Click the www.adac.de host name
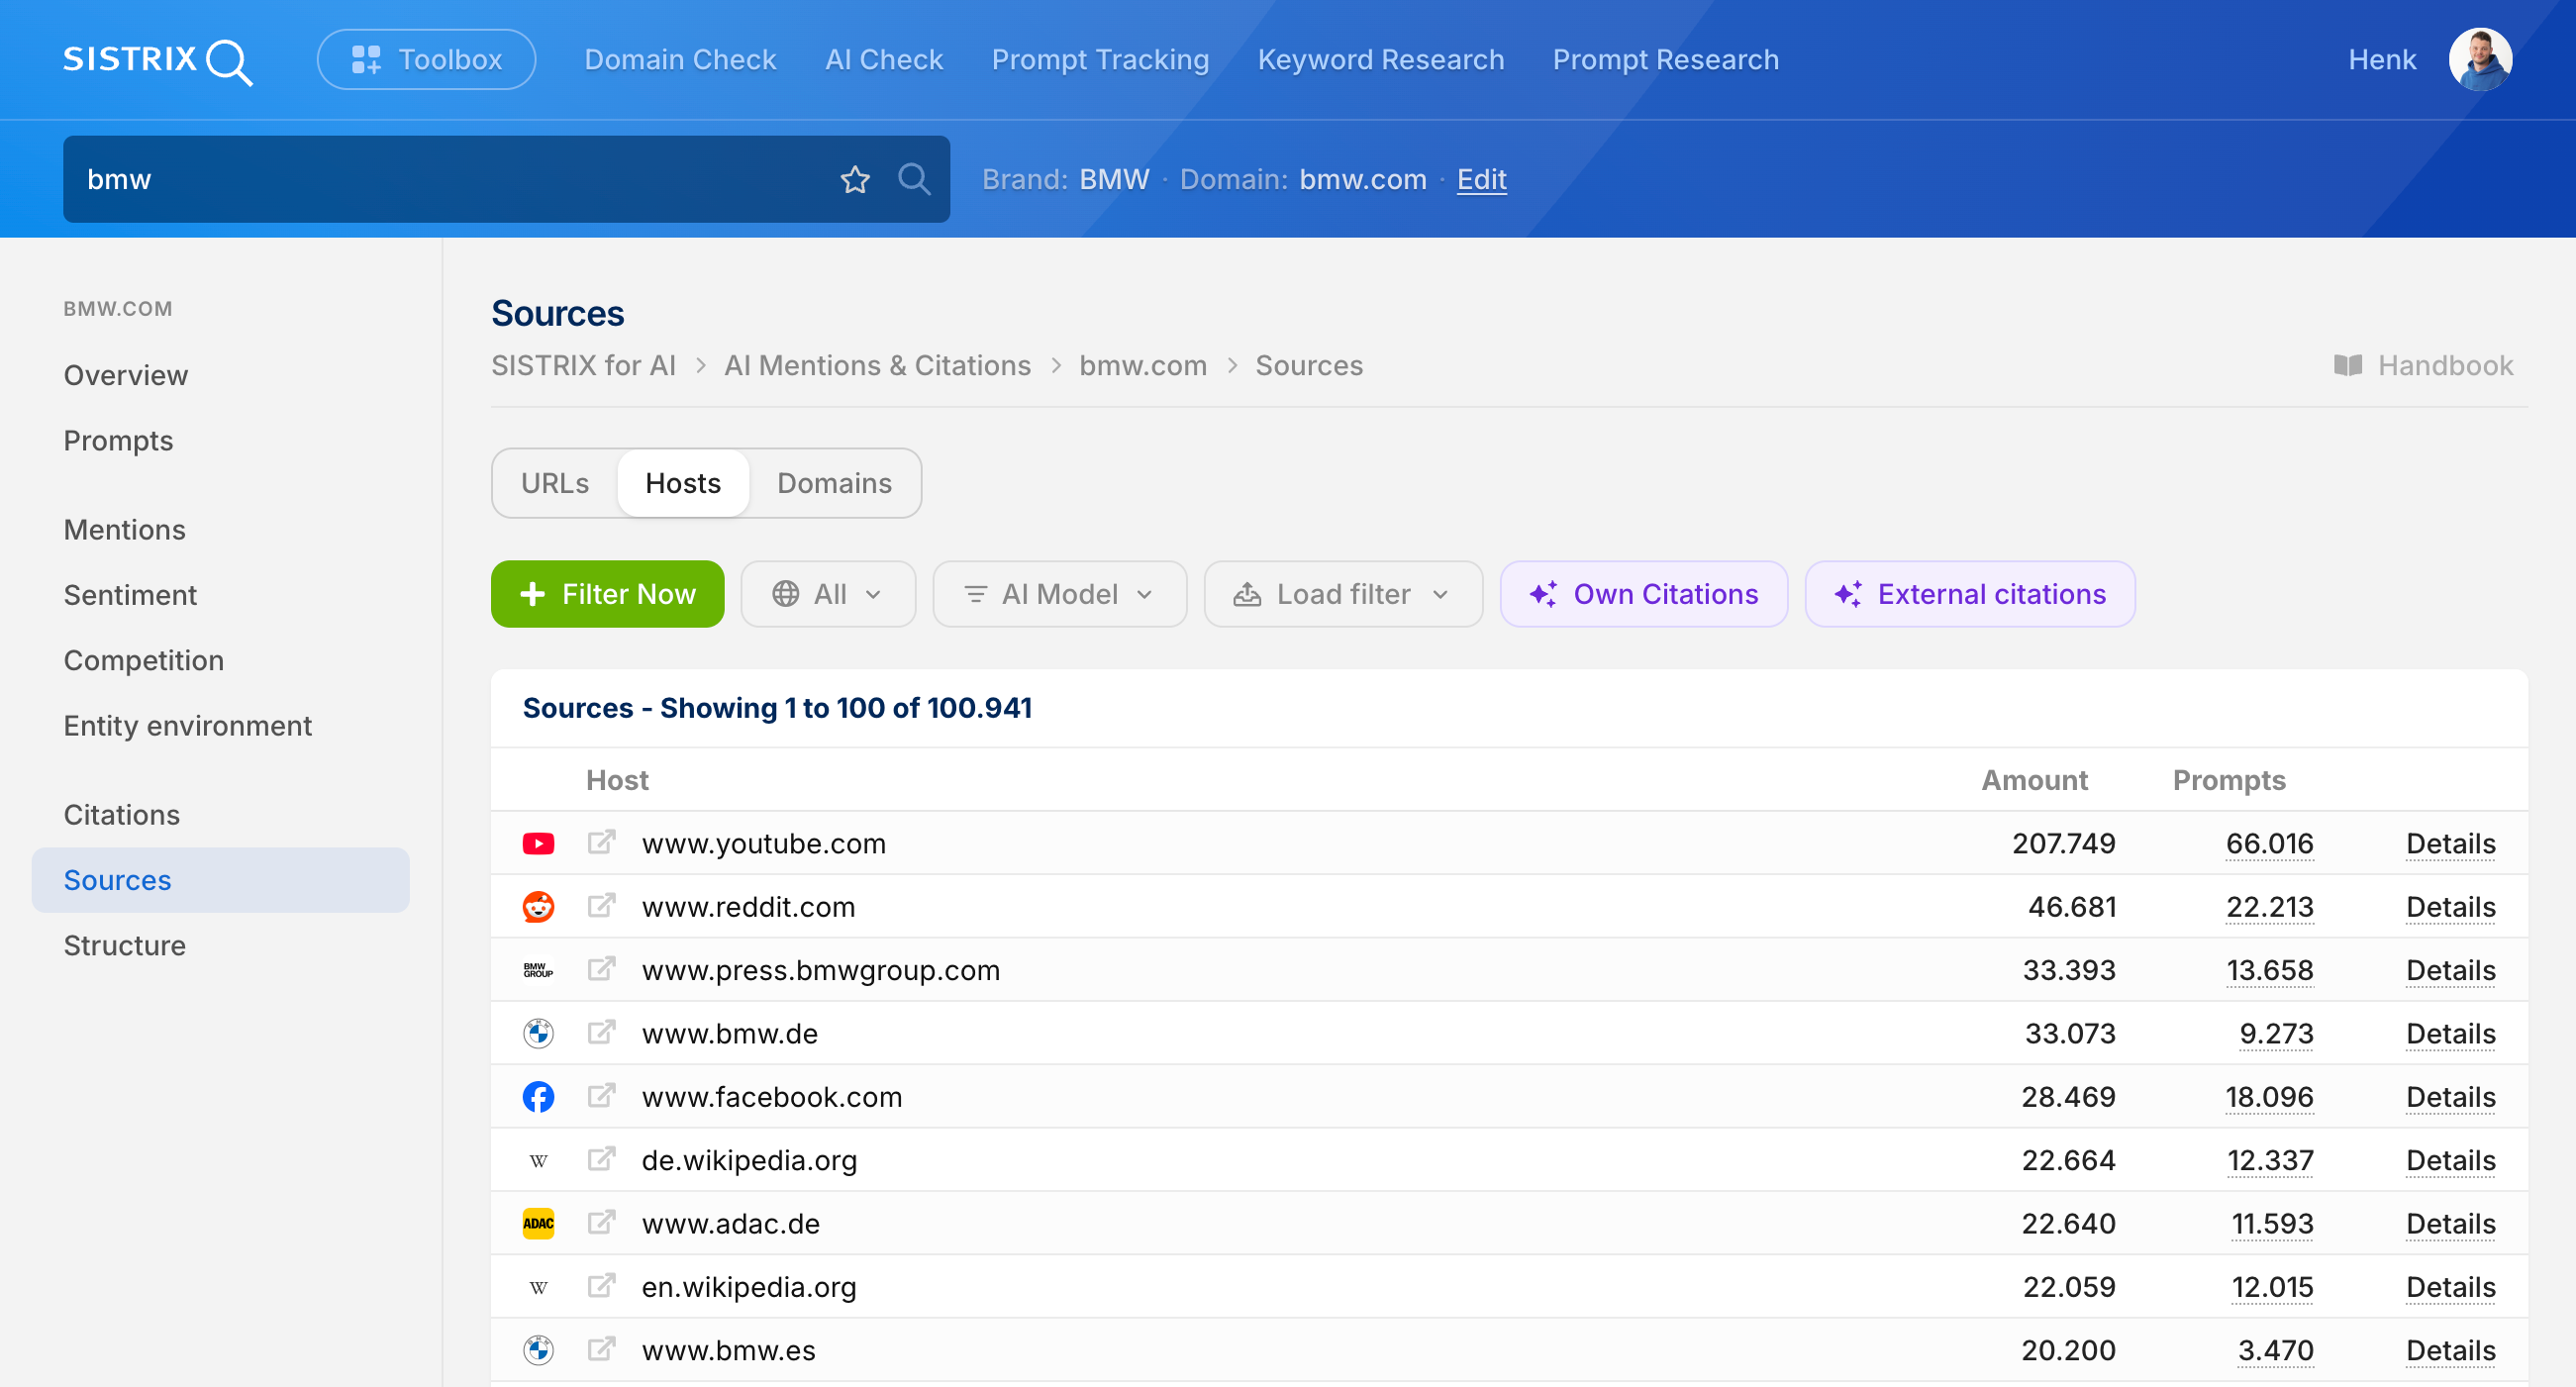 (x=730, y=1223)
